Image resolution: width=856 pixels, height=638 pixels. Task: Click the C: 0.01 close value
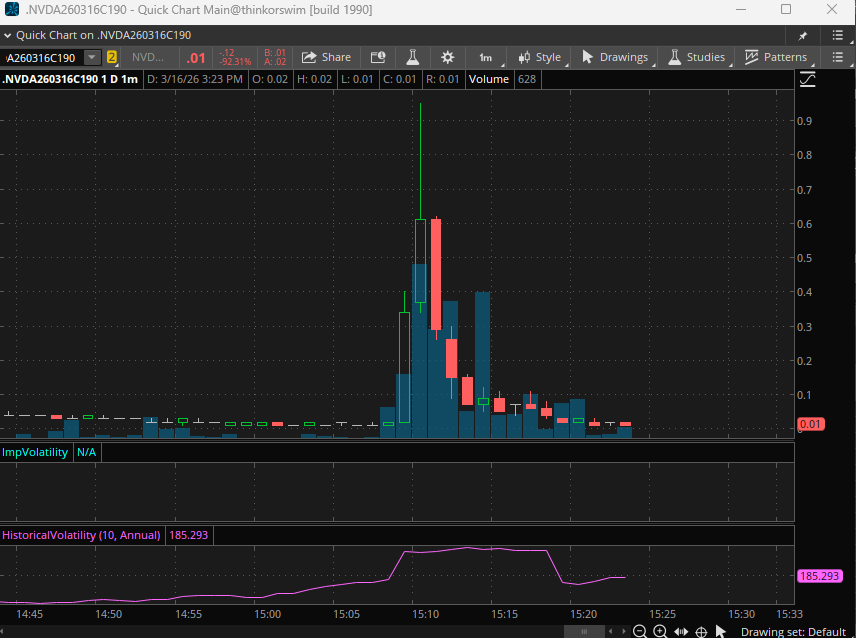[x=400, y=79]
